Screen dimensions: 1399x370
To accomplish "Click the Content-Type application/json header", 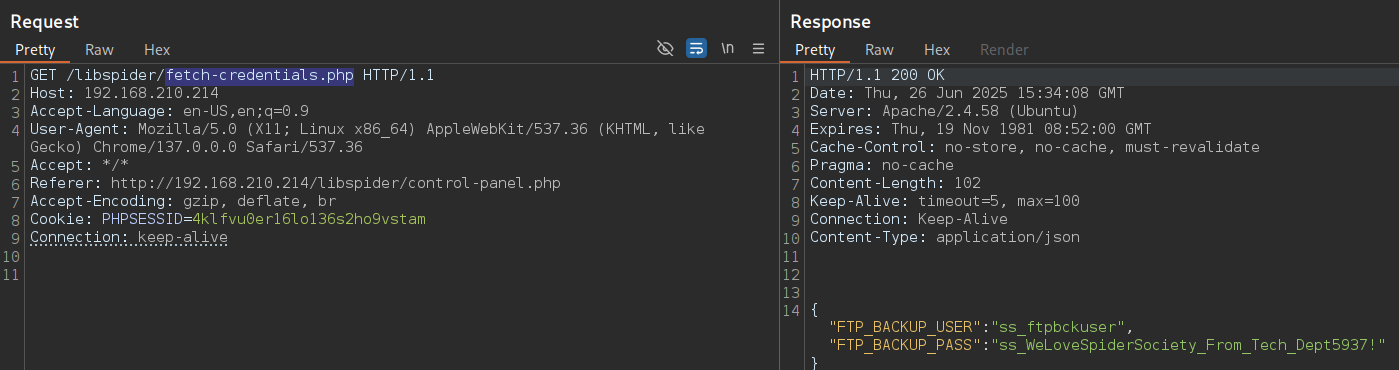I will tap(945, 237).
